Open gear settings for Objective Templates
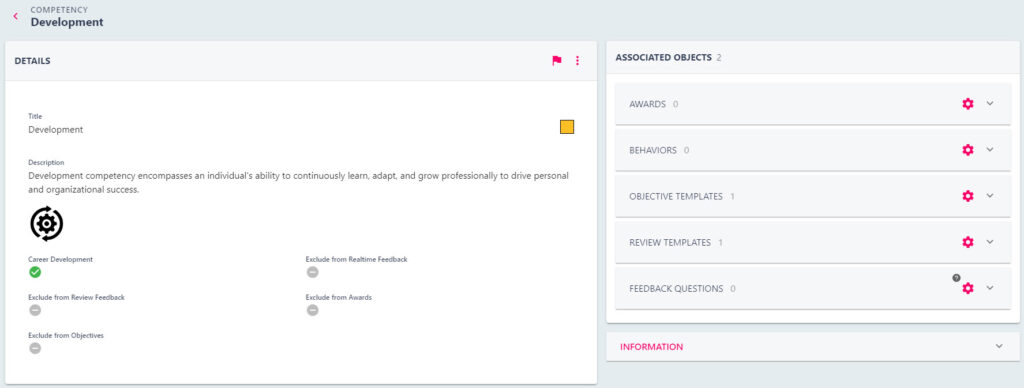Viewport: 1024px width, 388px height. tap(968, 196)
